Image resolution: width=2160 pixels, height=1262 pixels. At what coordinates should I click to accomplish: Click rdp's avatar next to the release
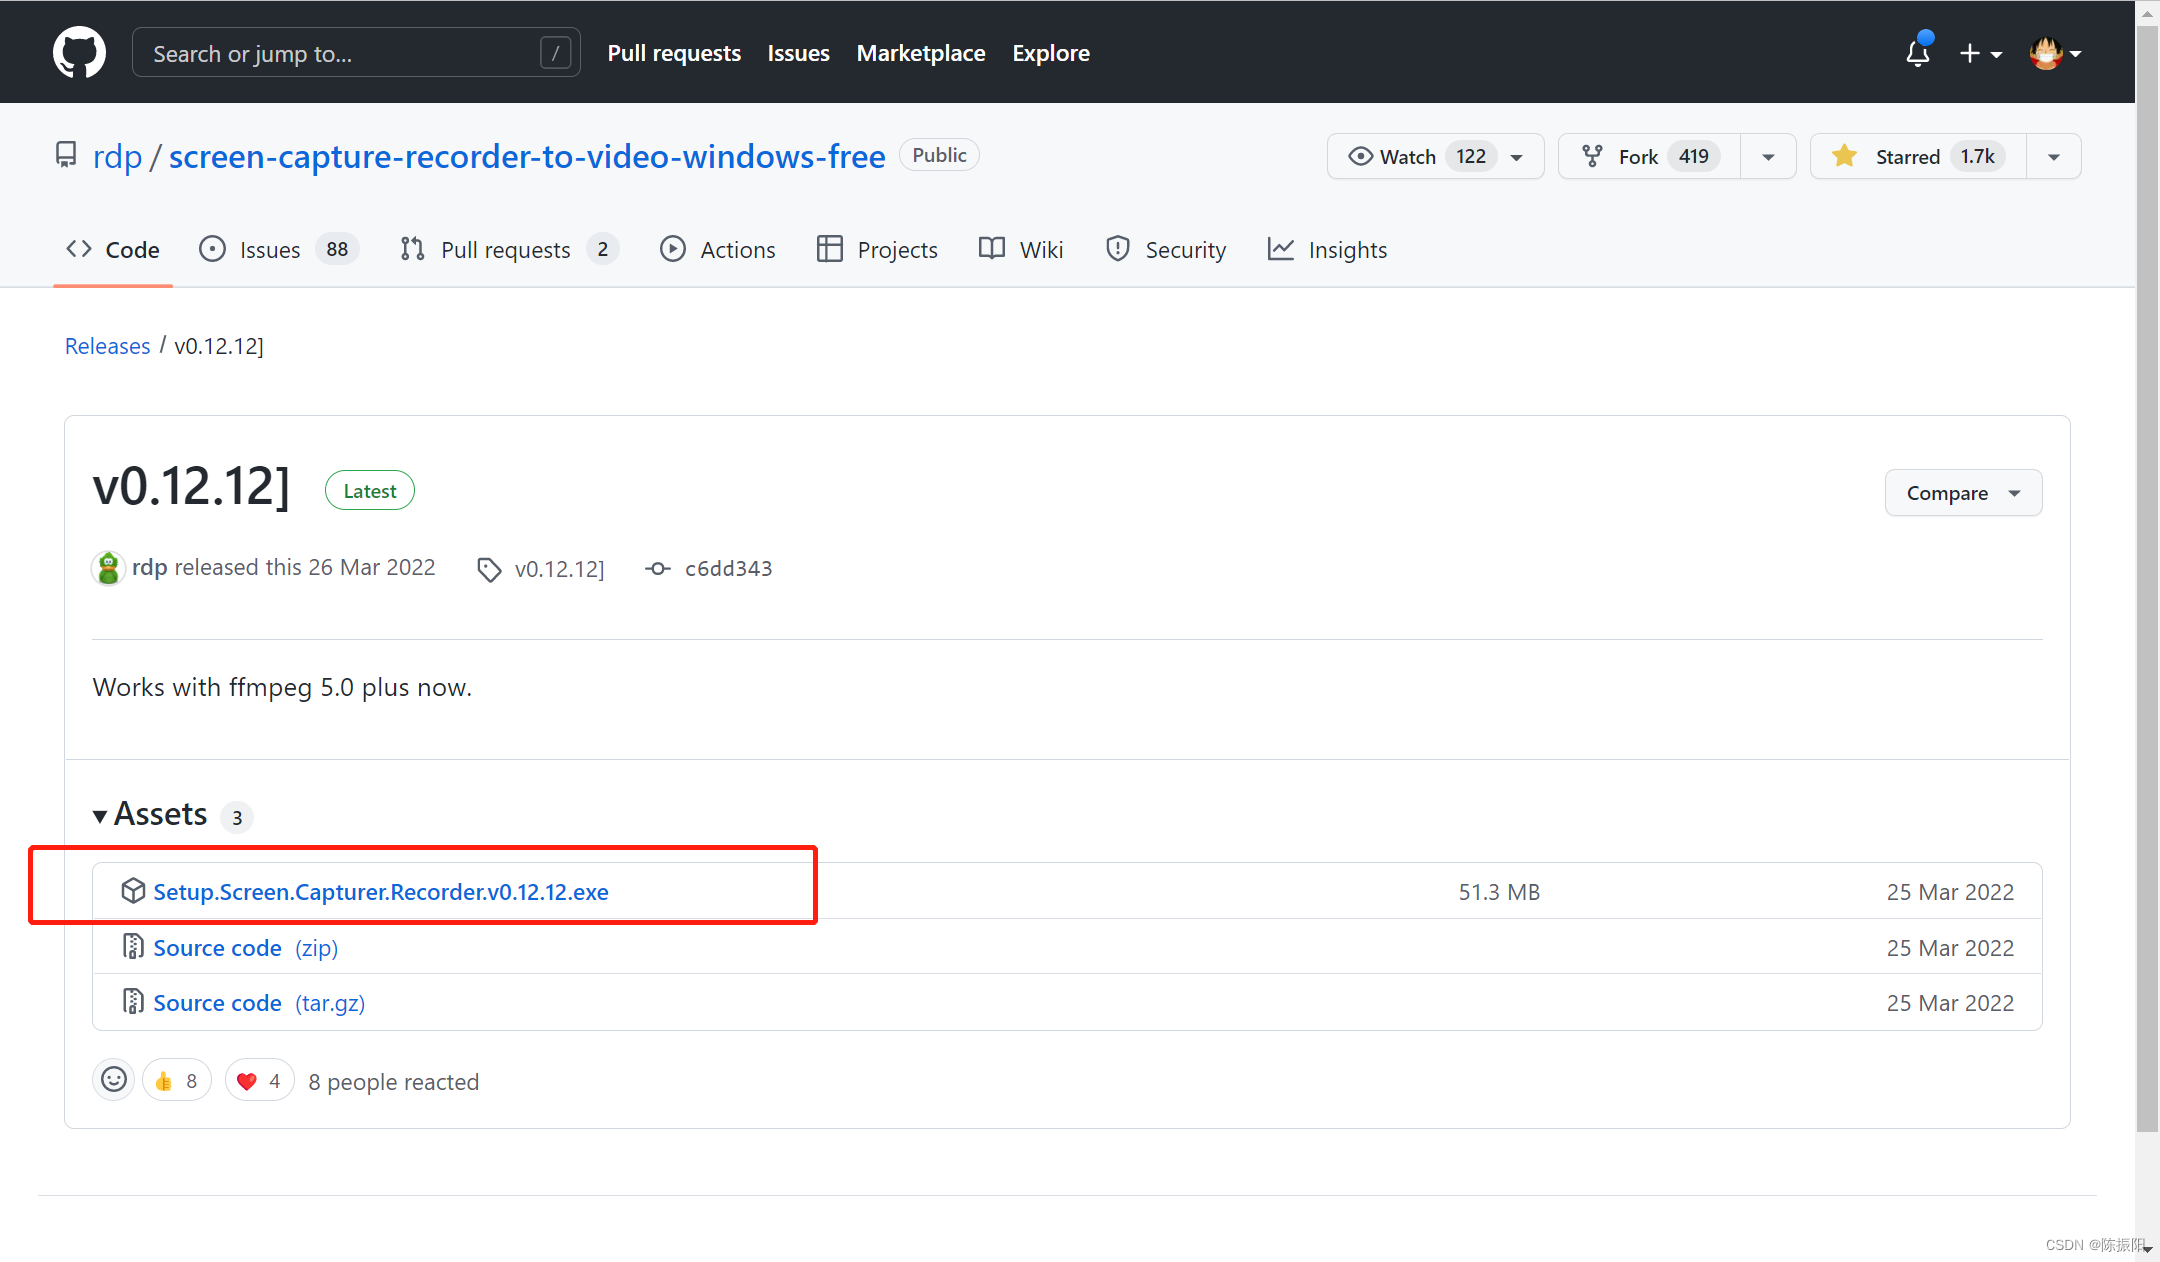108,567
